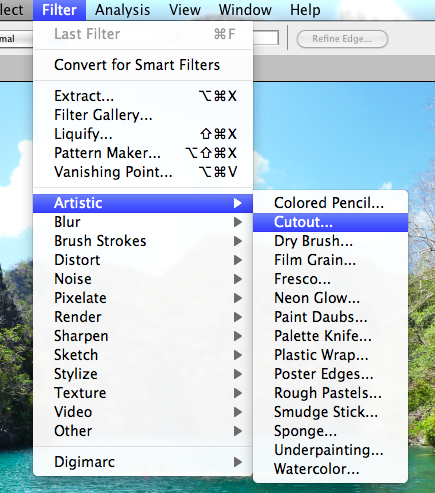Expand the Stylize submenu
435x493 pixels.
143,374
